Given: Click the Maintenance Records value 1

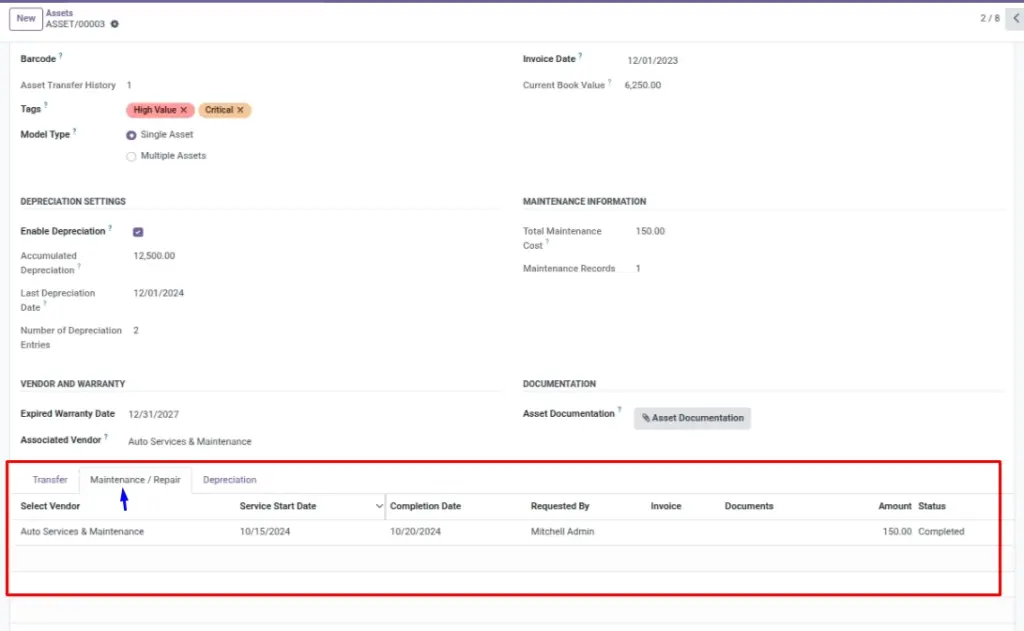Looking at the screenshot, I should [x=638, y=268].
